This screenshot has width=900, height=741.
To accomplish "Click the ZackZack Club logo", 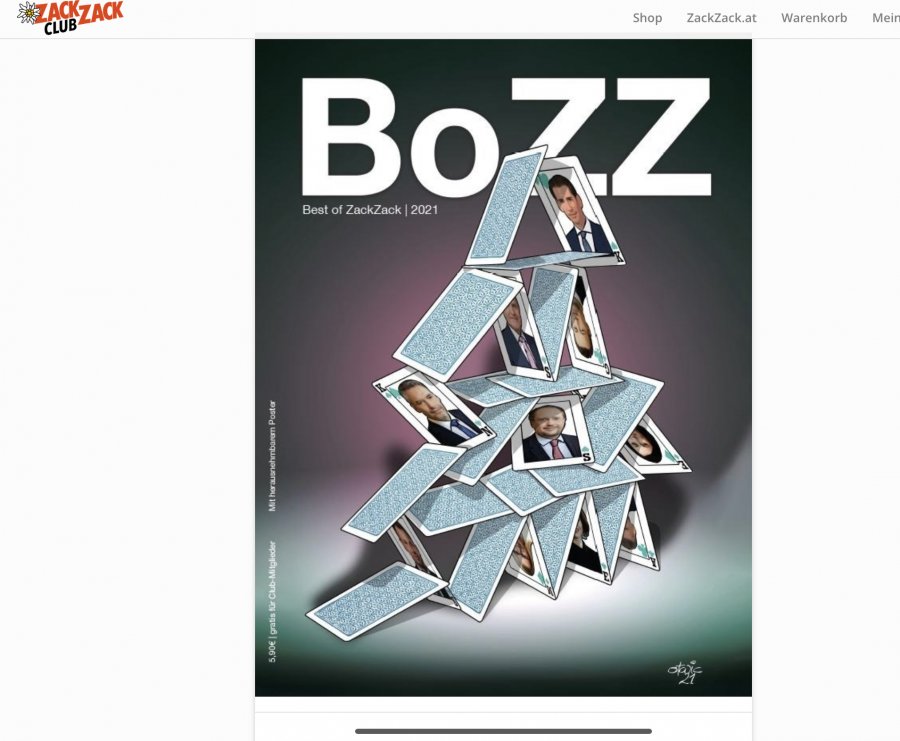I will (70, 18).
